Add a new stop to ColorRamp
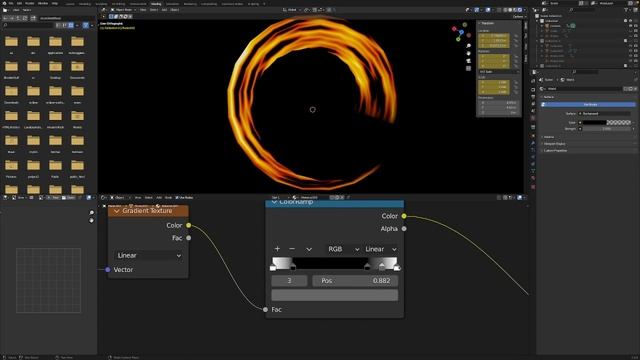640x360 pixels. [277, 249]
